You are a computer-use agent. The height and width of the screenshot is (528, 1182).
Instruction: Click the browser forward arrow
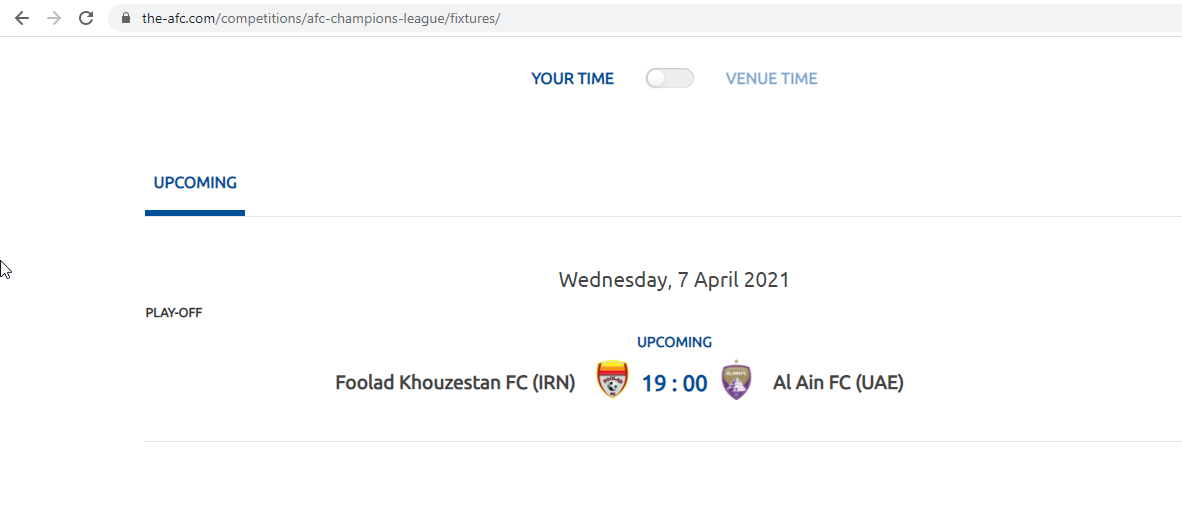(54, 18)
